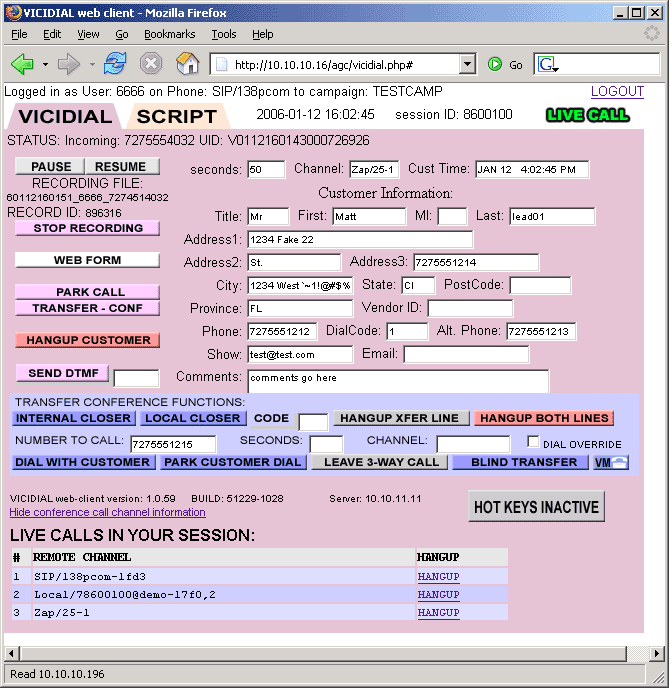The height and width of the screenshot is (688, 669).
Task: Go to Home using the house icon
Action: tap(187, 64)
